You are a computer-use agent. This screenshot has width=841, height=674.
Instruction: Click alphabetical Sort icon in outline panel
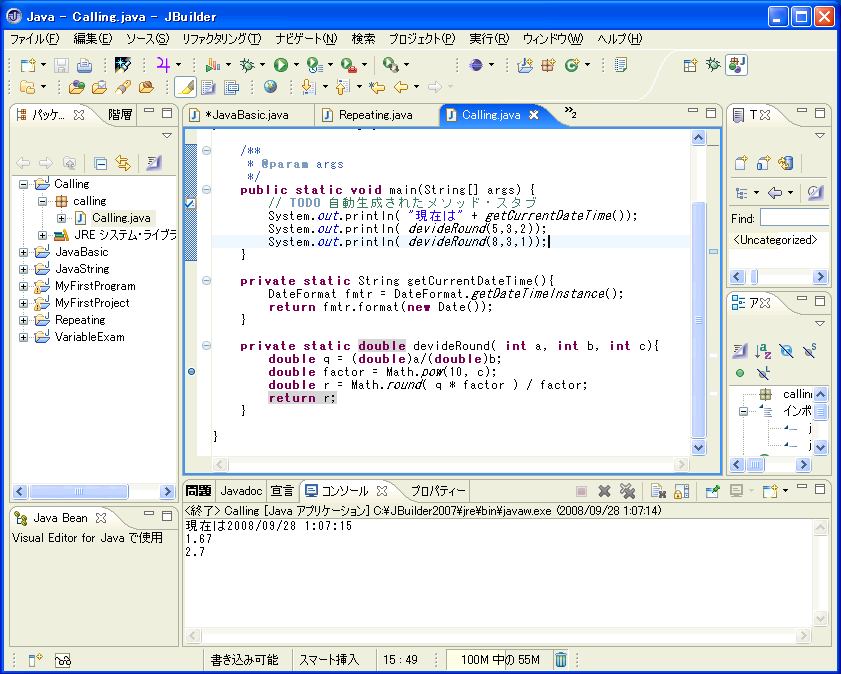tap(762, 350)
